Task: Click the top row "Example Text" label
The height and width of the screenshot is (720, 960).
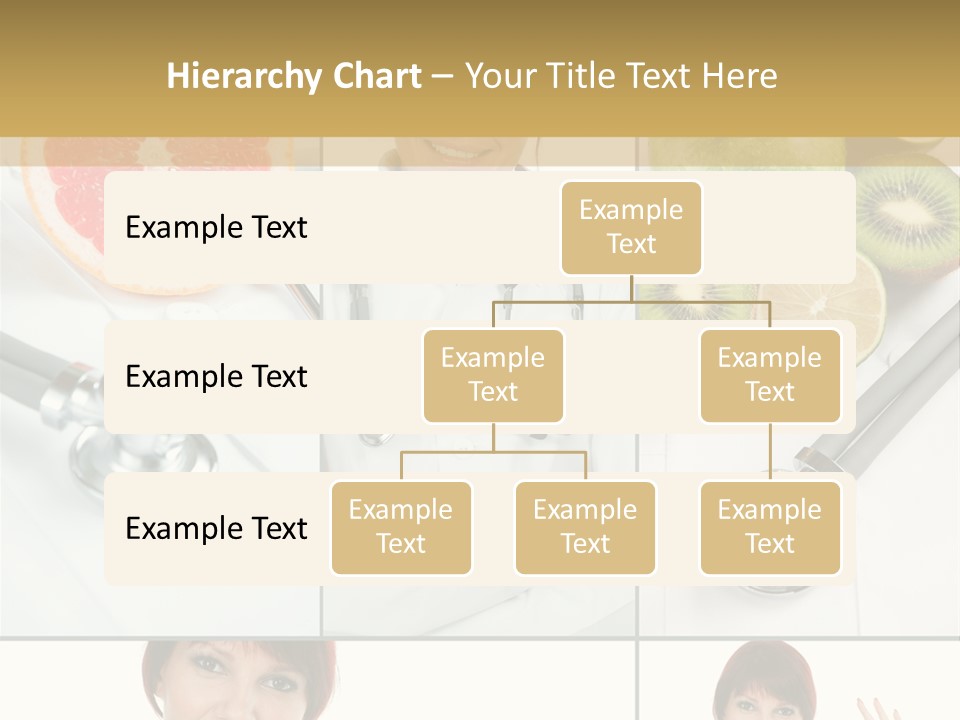Action: click(216, 227)
